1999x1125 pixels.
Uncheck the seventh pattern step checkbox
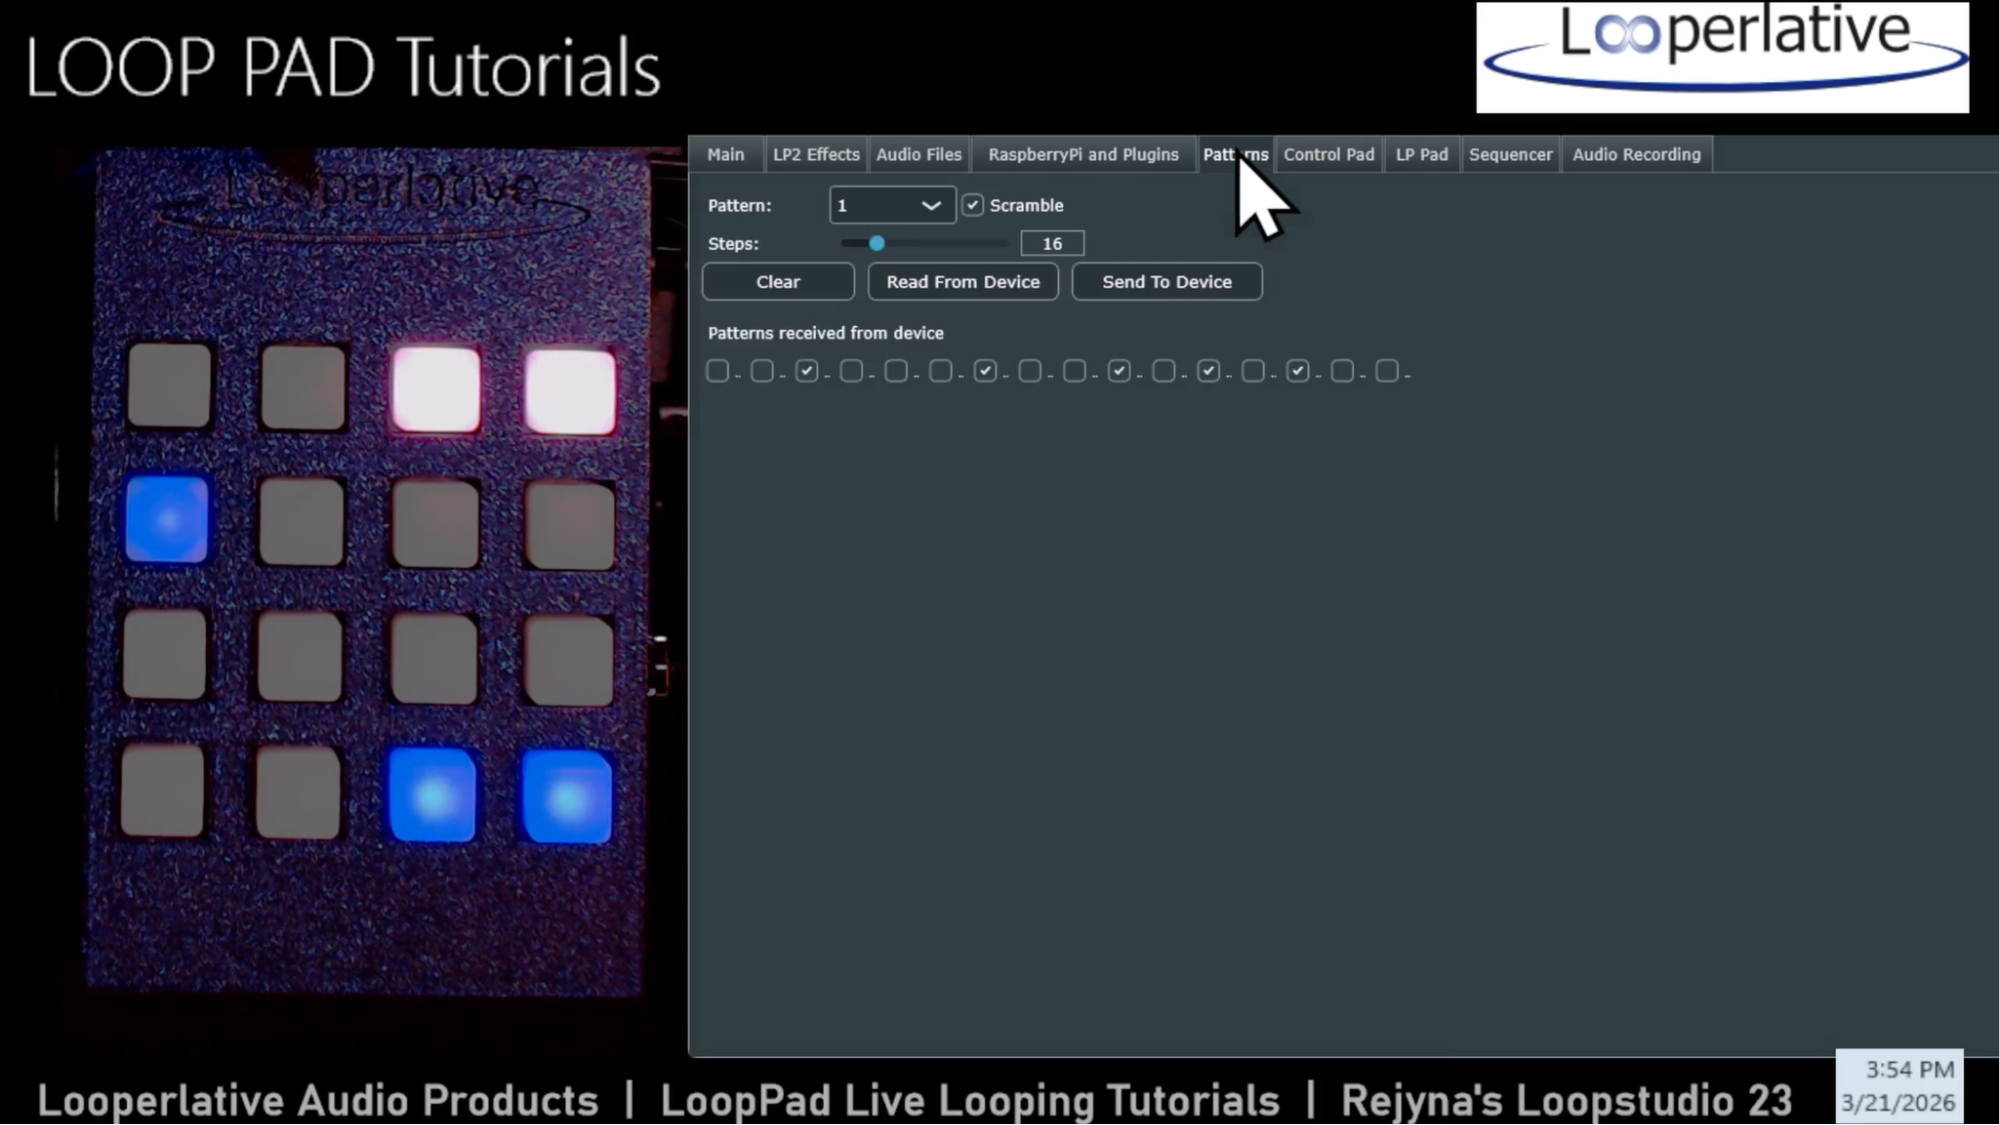click(x=985, y=372)
